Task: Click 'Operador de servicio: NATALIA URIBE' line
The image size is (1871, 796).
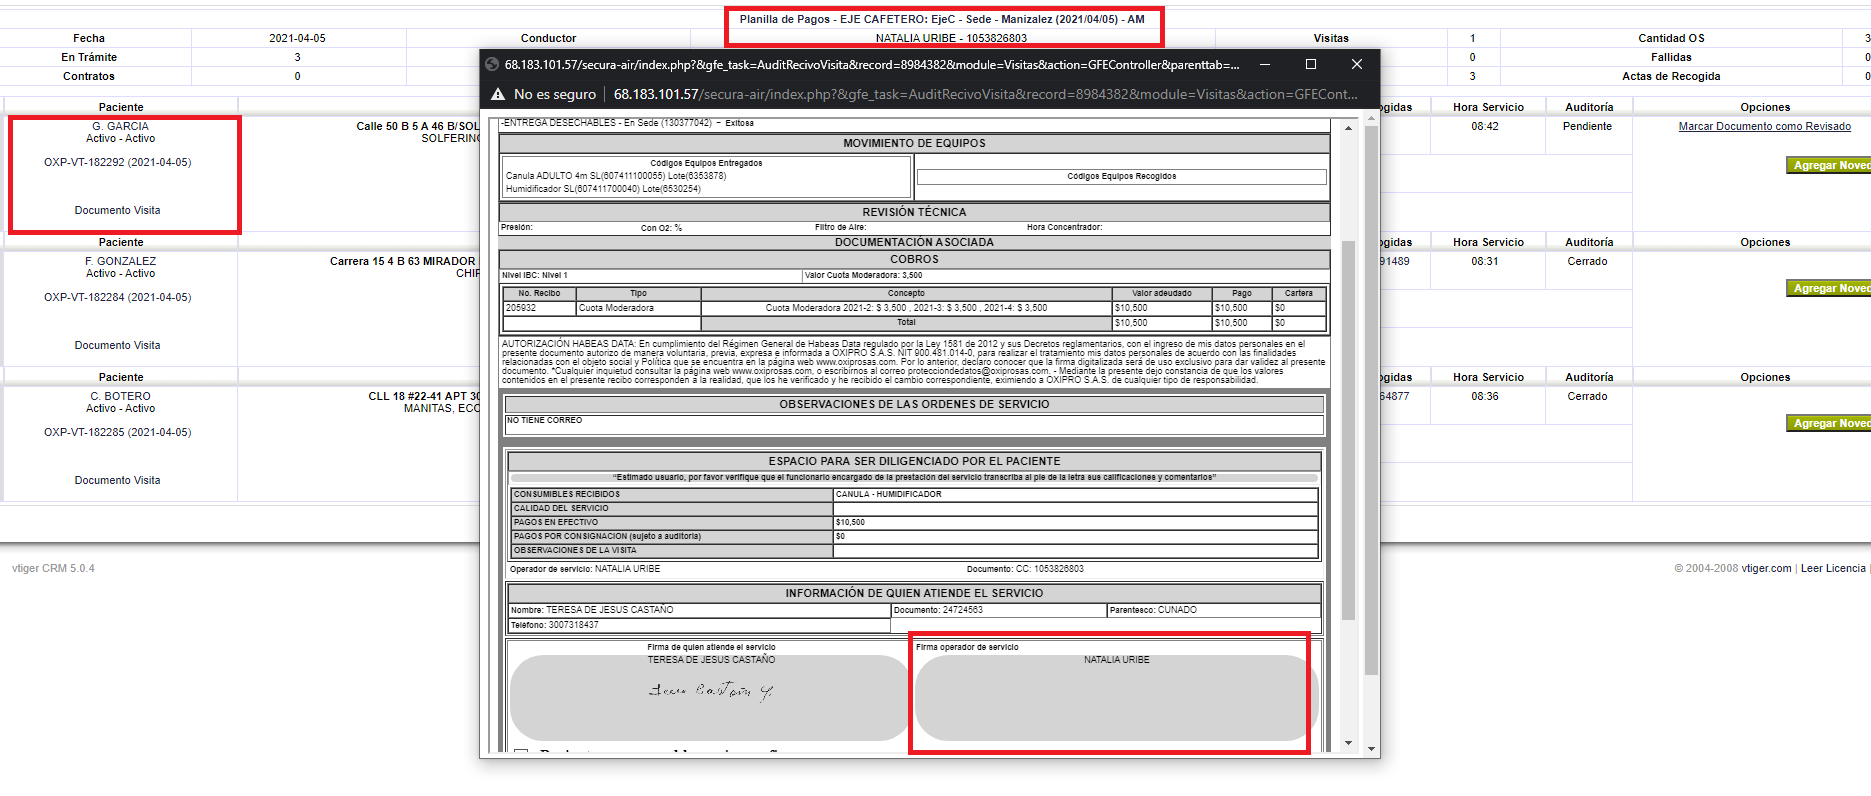Action: (585, 569)
